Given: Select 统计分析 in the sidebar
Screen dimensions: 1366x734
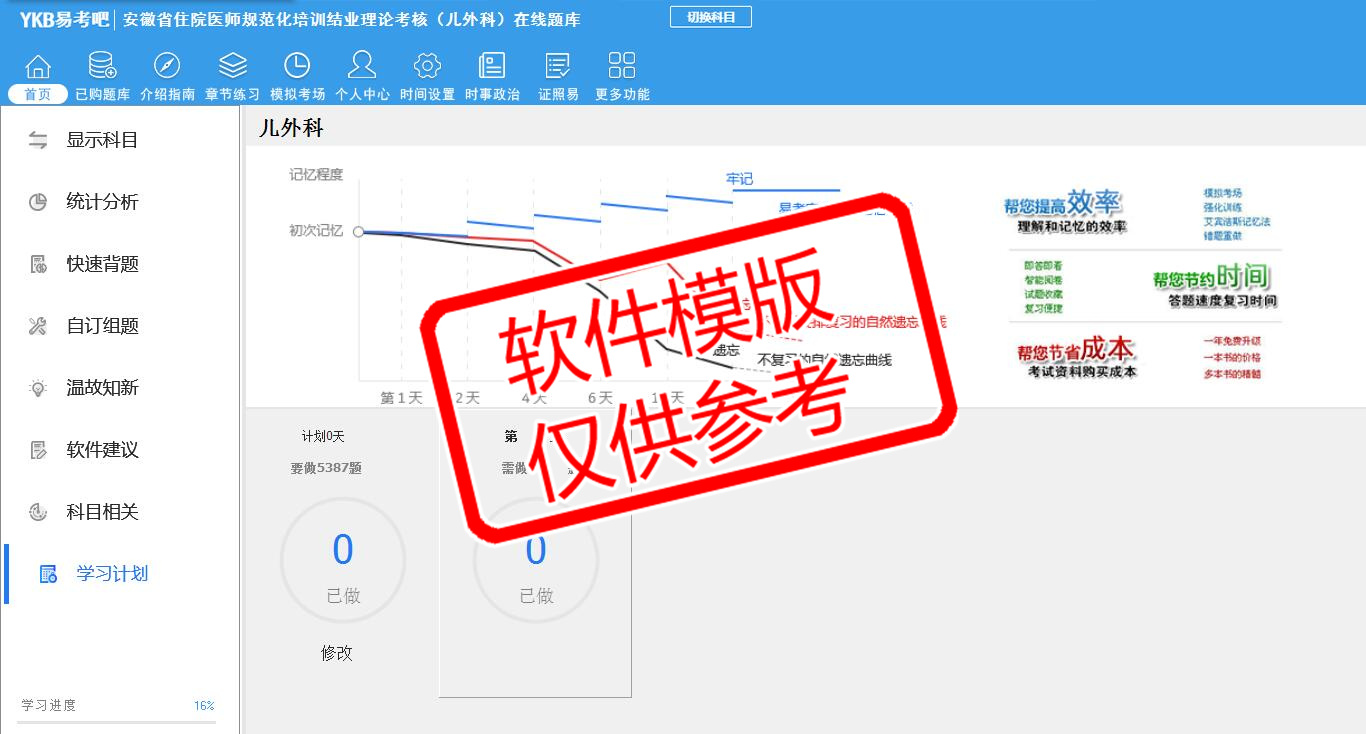Looking at the screenshot, I should pos(101,202).
